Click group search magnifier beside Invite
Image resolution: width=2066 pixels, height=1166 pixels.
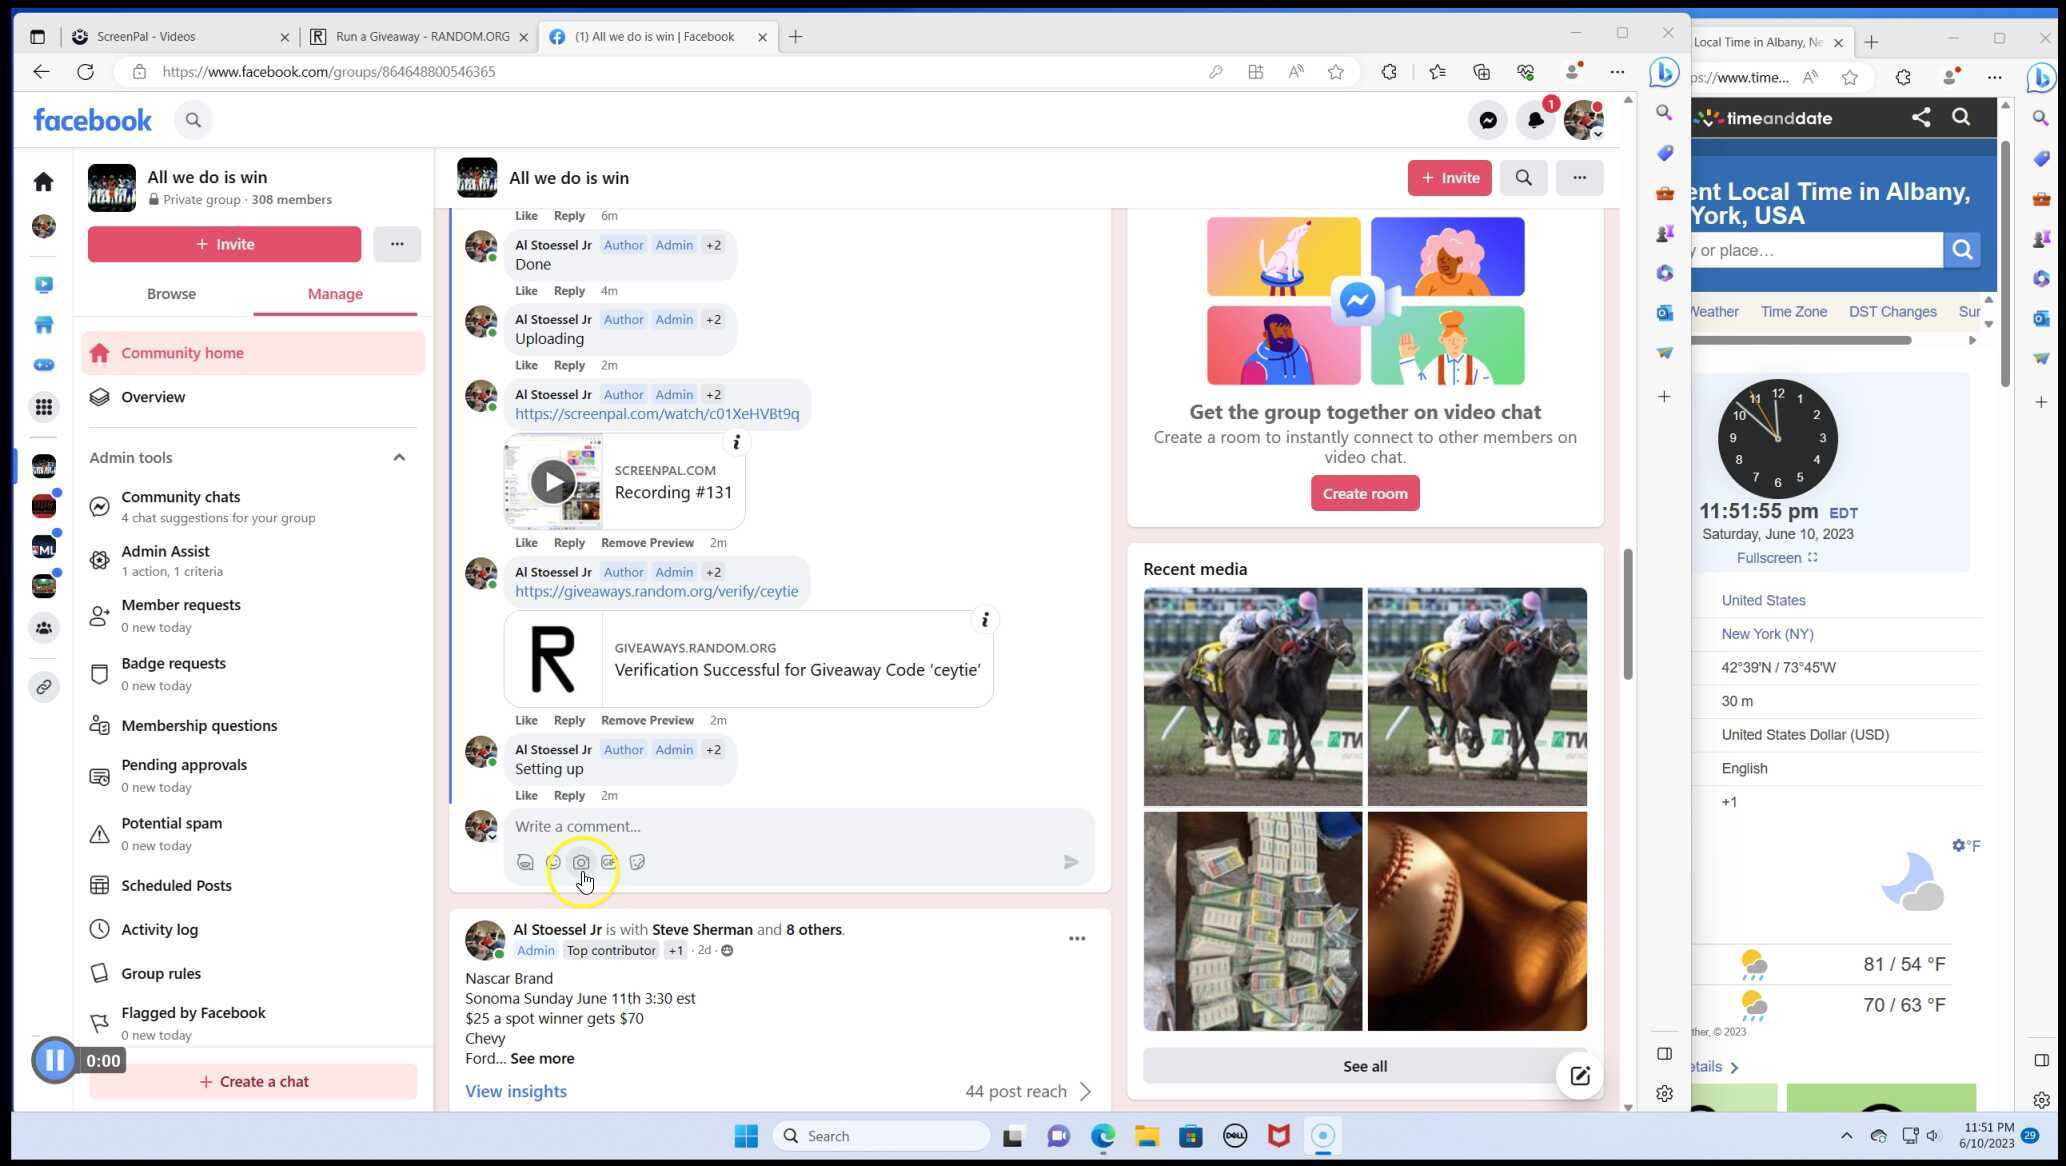click(1523, 178)
